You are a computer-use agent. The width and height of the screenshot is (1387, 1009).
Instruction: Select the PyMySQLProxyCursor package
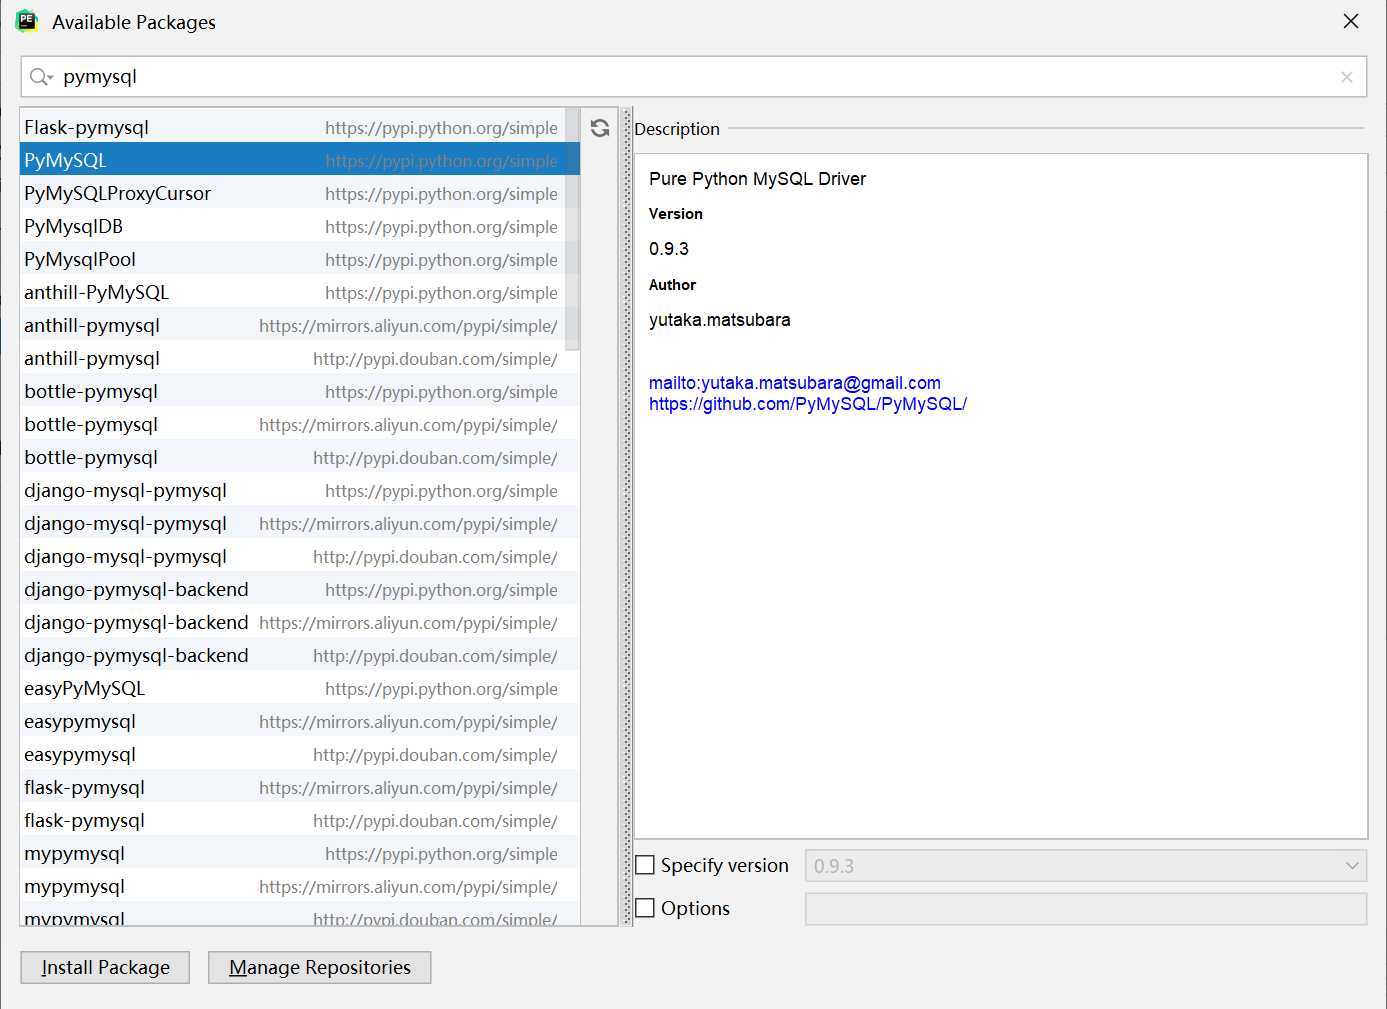coord(300,193)
